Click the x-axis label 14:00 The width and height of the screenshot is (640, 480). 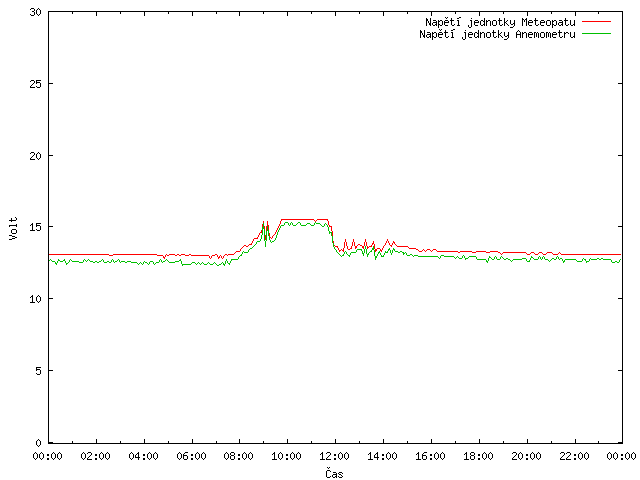point(382,456)
